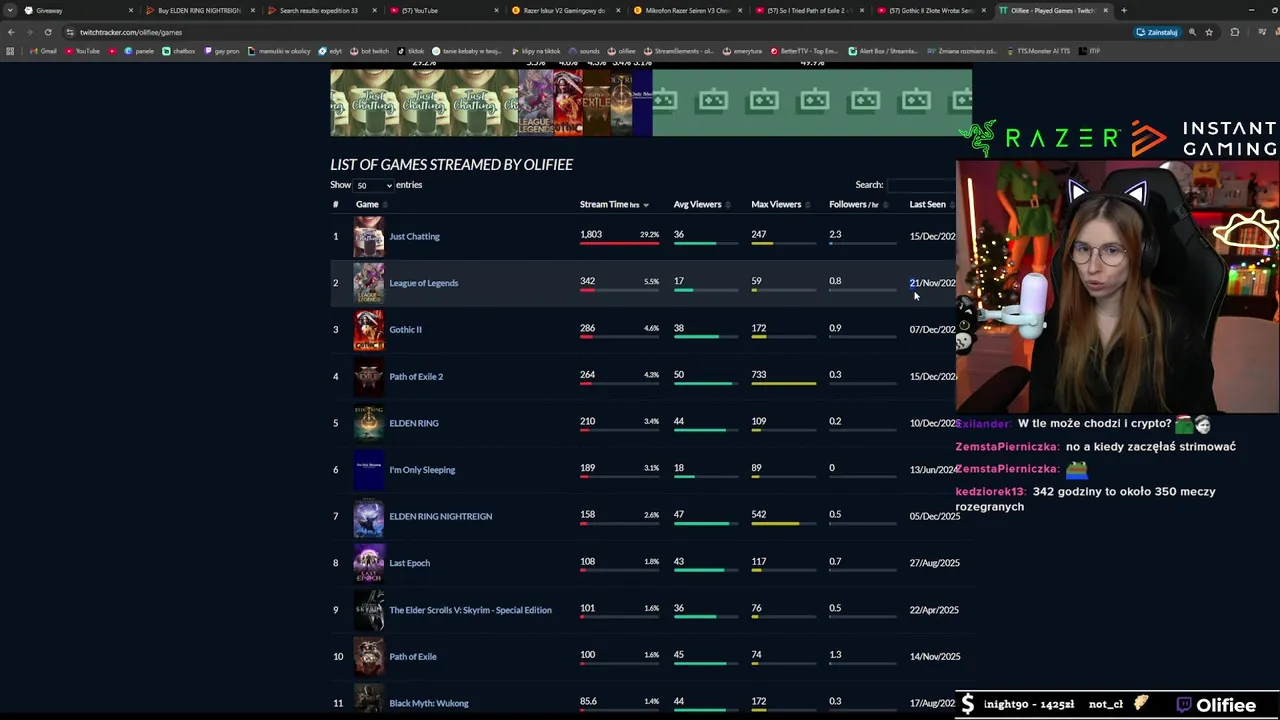Open the emerytura bookmark
Viewport: 1280px width, 720px height.
(742, 51)
